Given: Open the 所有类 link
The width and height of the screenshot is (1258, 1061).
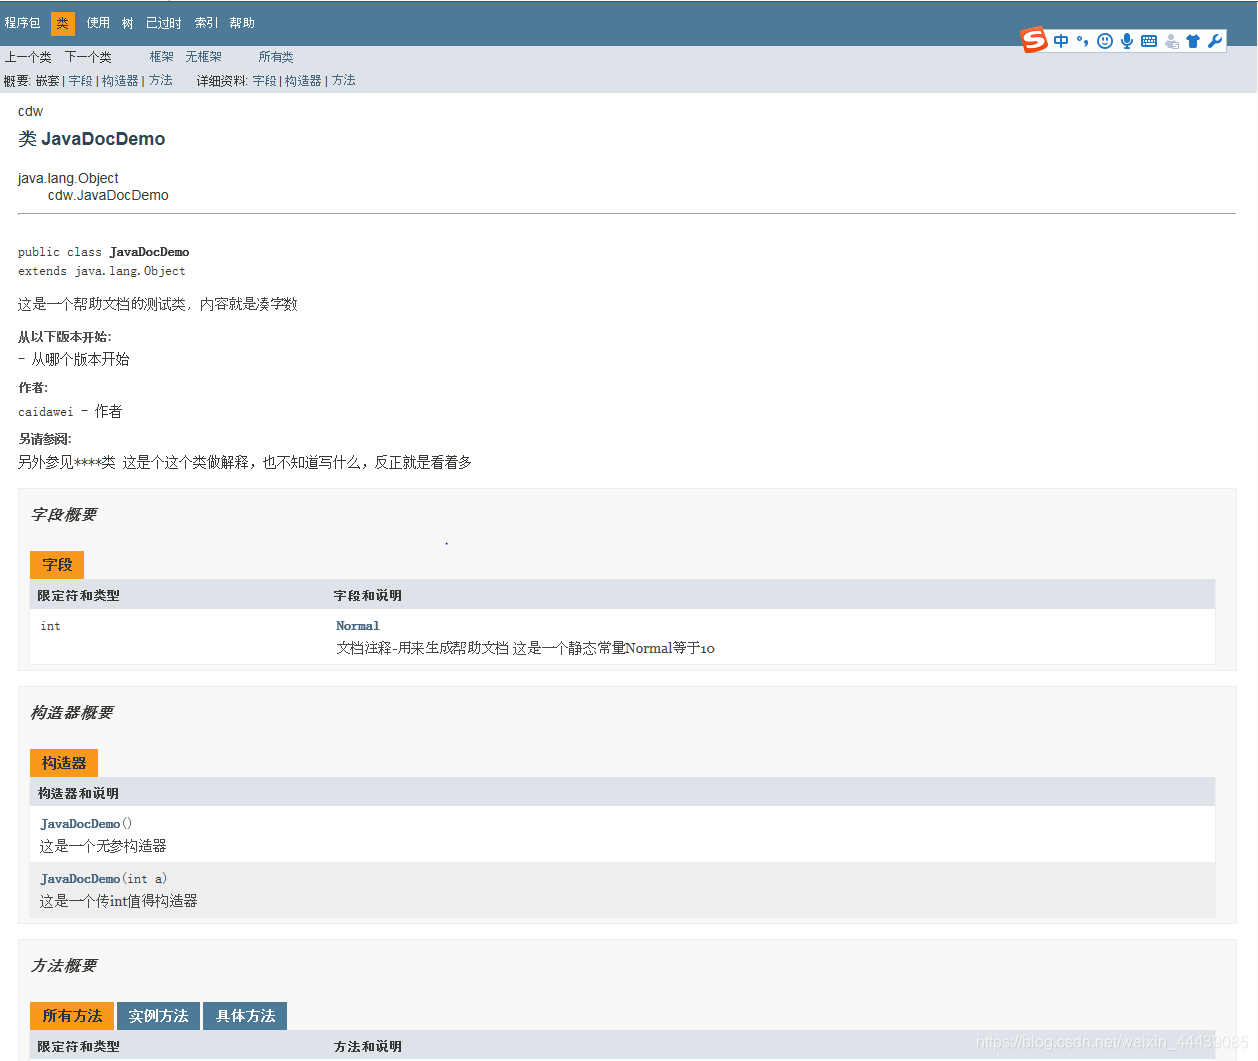Looking at the screenshot, I should pos(276,57).
